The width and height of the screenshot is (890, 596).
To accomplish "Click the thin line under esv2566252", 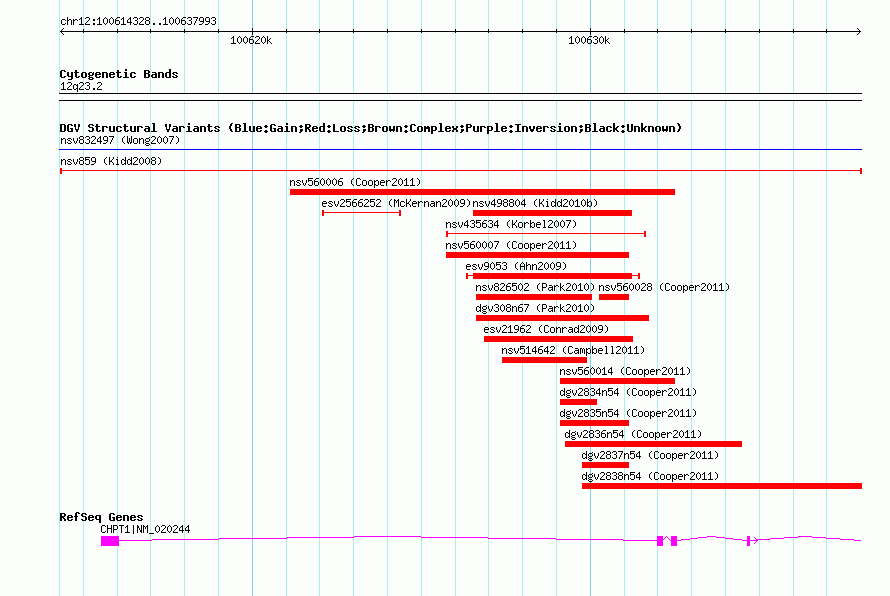I will pos(362,213).
